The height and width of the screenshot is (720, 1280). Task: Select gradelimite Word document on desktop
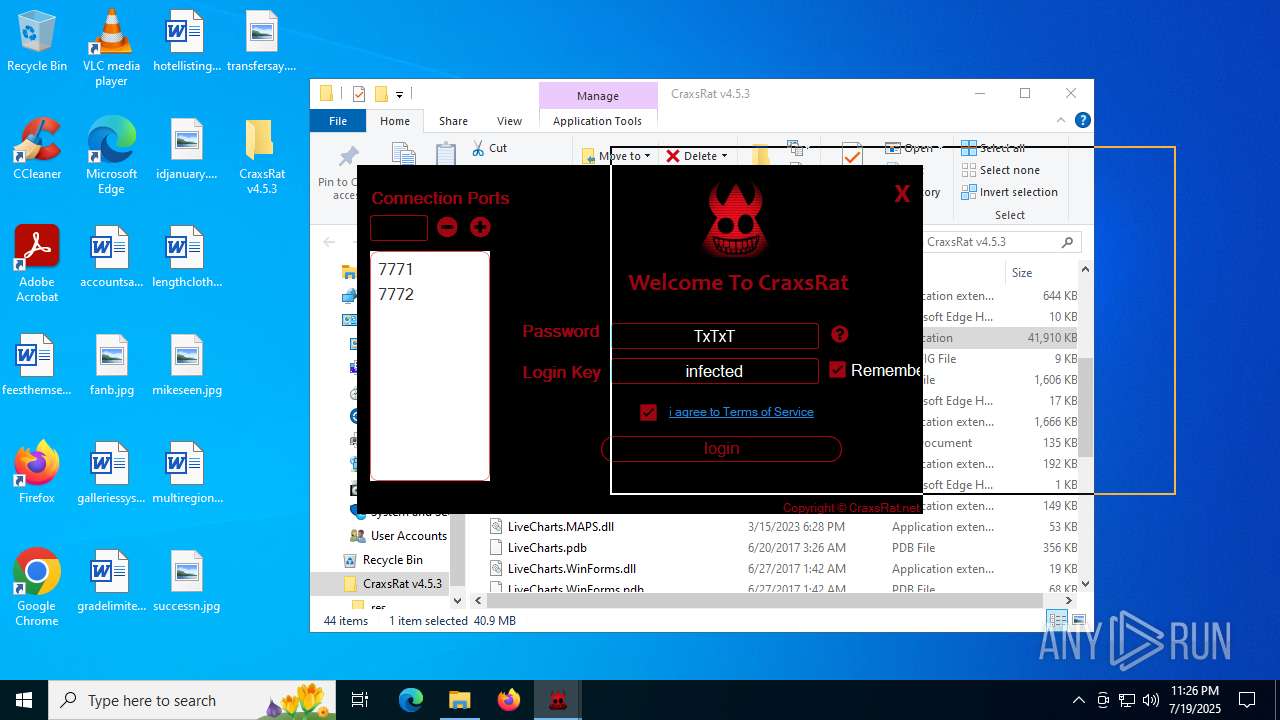(x=111, y=582)
